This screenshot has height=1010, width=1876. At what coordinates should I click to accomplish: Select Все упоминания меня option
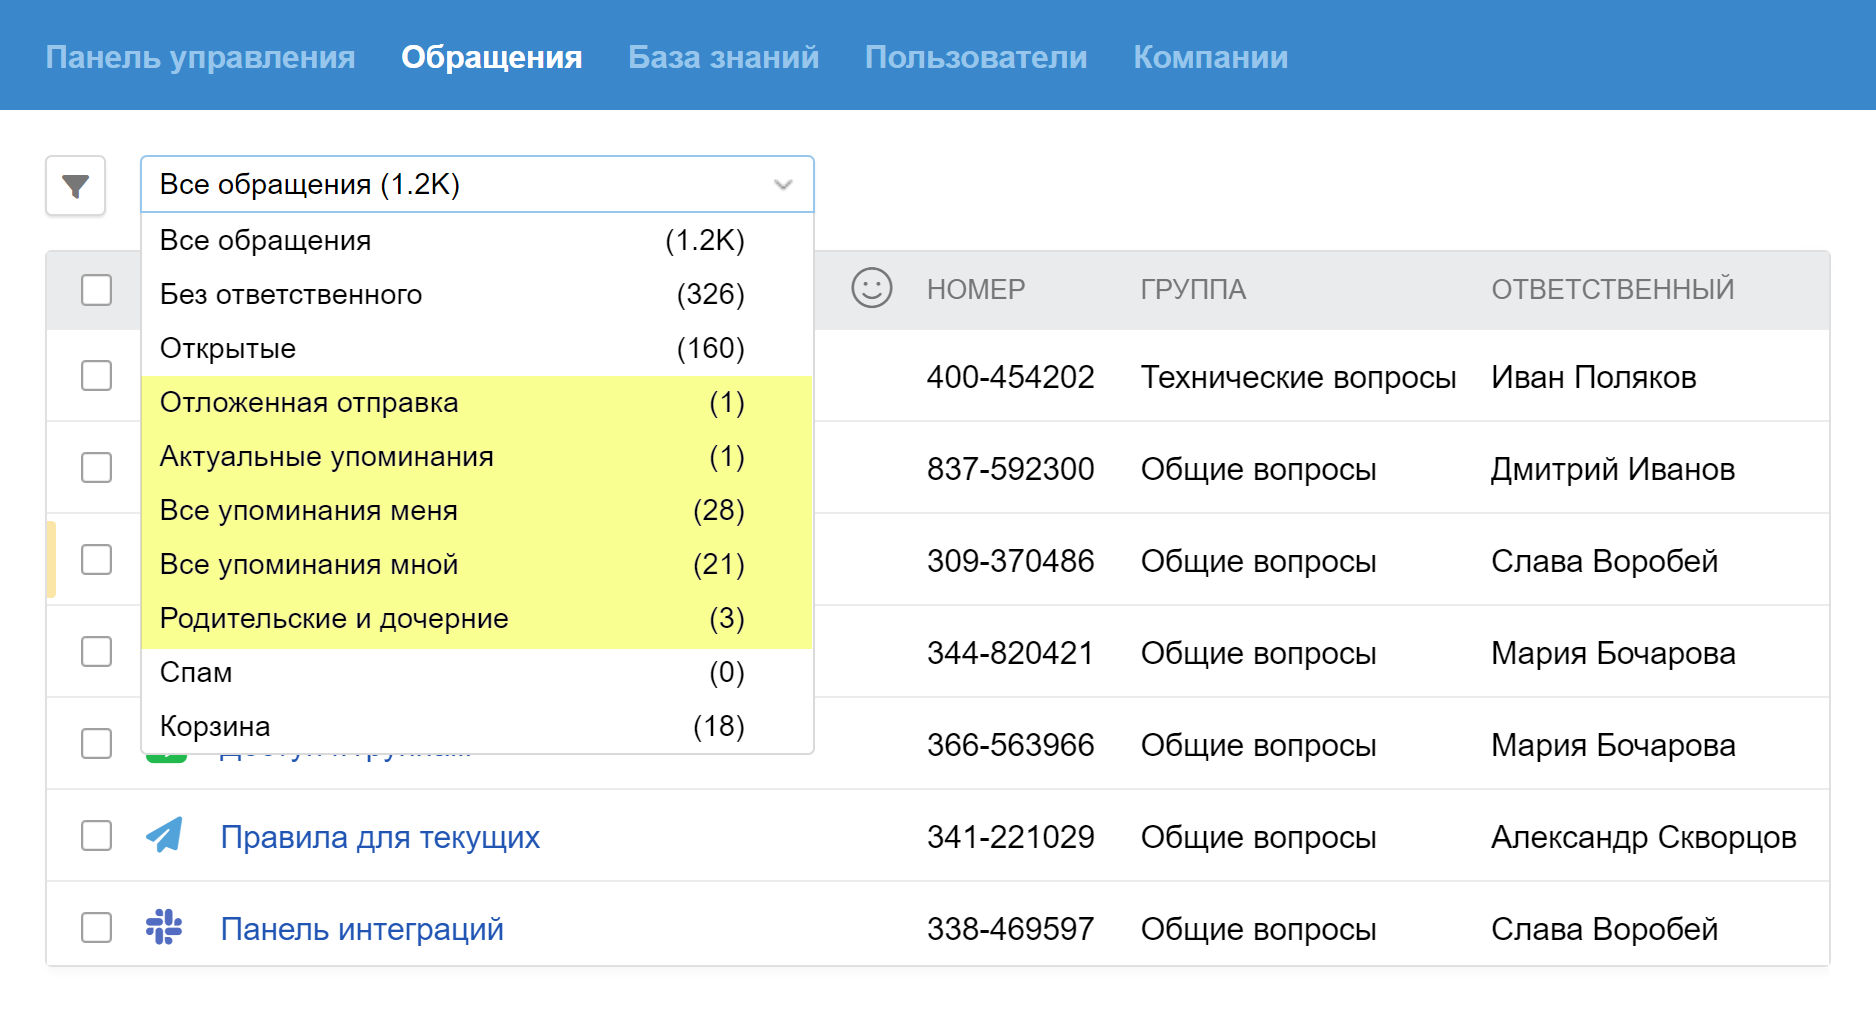tap(477, 511)
